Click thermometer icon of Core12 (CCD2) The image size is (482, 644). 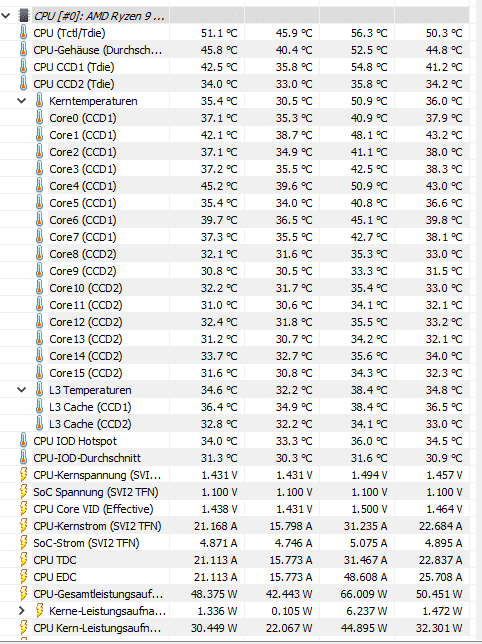[39, 322]
